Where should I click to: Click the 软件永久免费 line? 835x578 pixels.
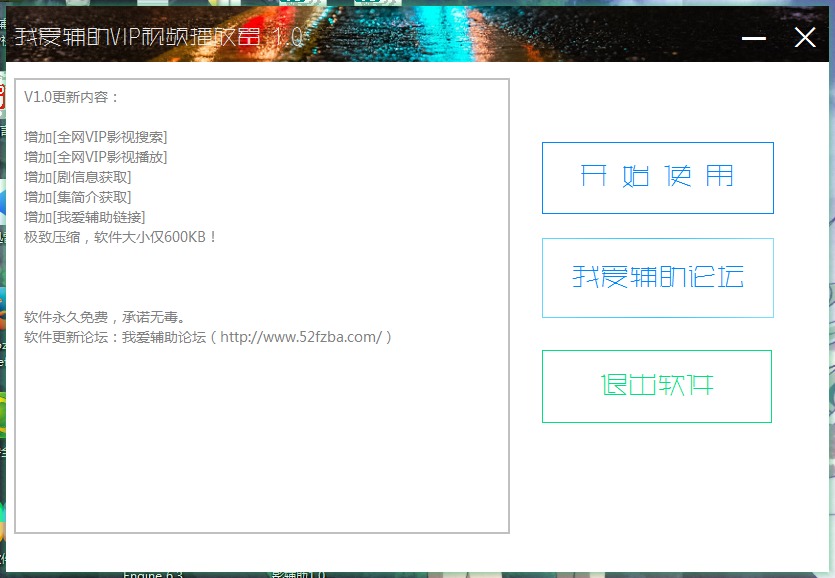click(105, 317)
